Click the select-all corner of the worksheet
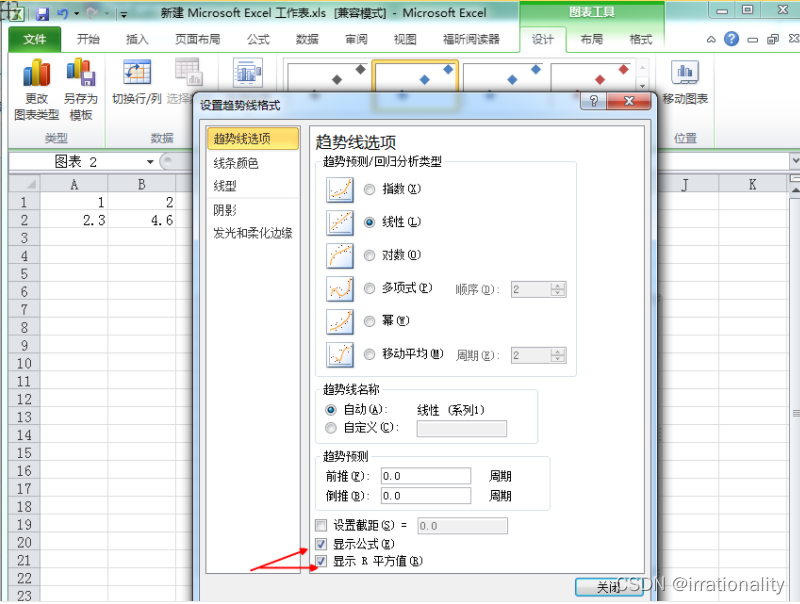Image resolution: width=800 pixels, height=604 pixels. (x=24, y=184)
